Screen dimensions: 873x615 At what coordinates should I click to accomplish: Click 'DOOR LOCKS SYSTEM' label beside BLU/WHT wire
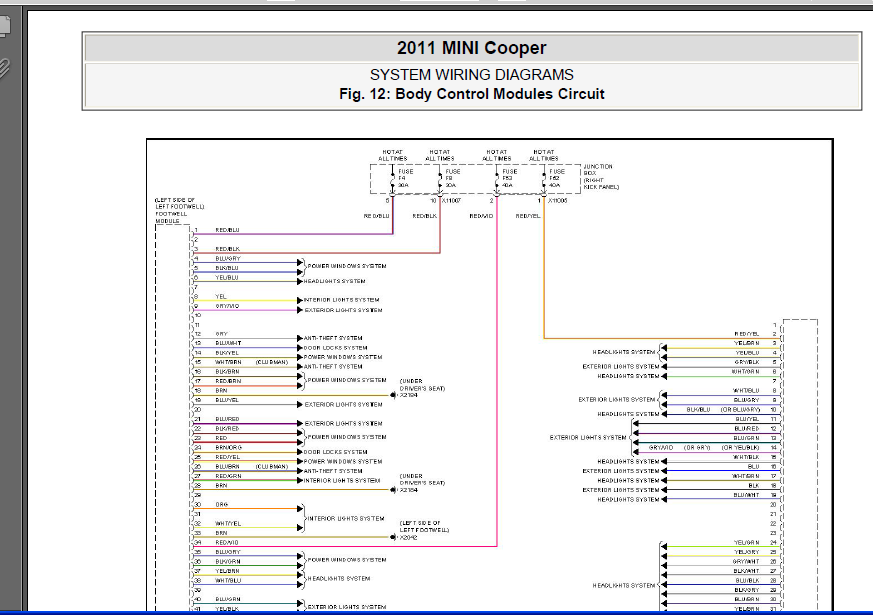coord(335,348)
